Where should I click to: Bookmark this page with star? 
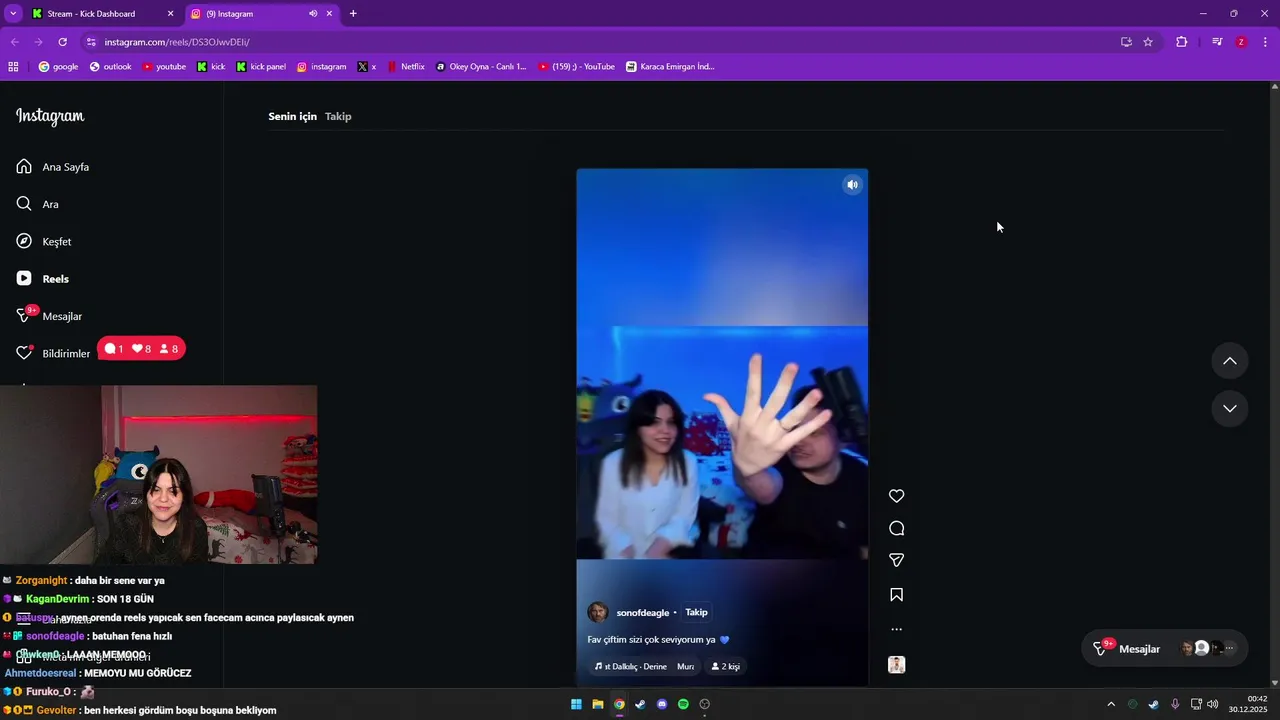(1148, 42)
